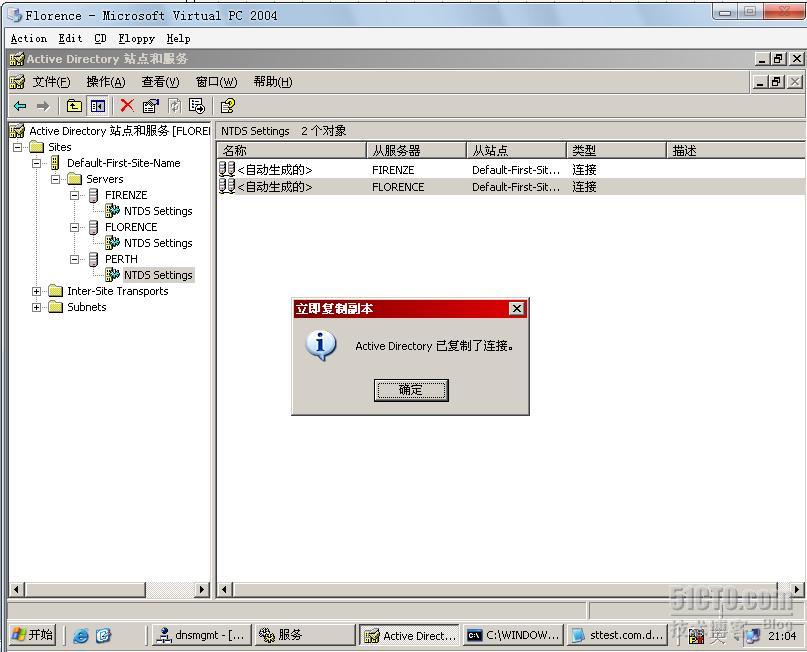
Task: Select FLORENCE server cell in list
Action: (398, 187)
